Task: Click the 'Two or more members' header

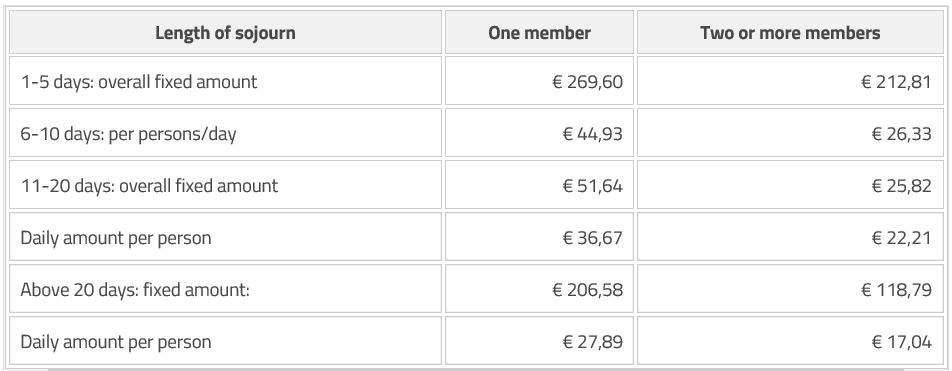Action: point(790,32)
